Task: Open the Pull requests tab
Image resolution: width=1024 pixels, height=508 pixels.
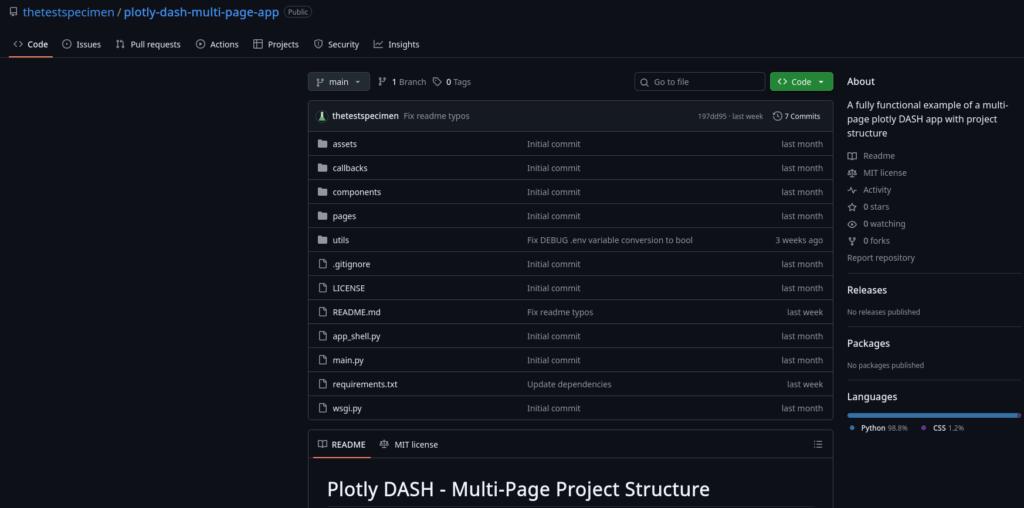Action: [x=148, y=44]
